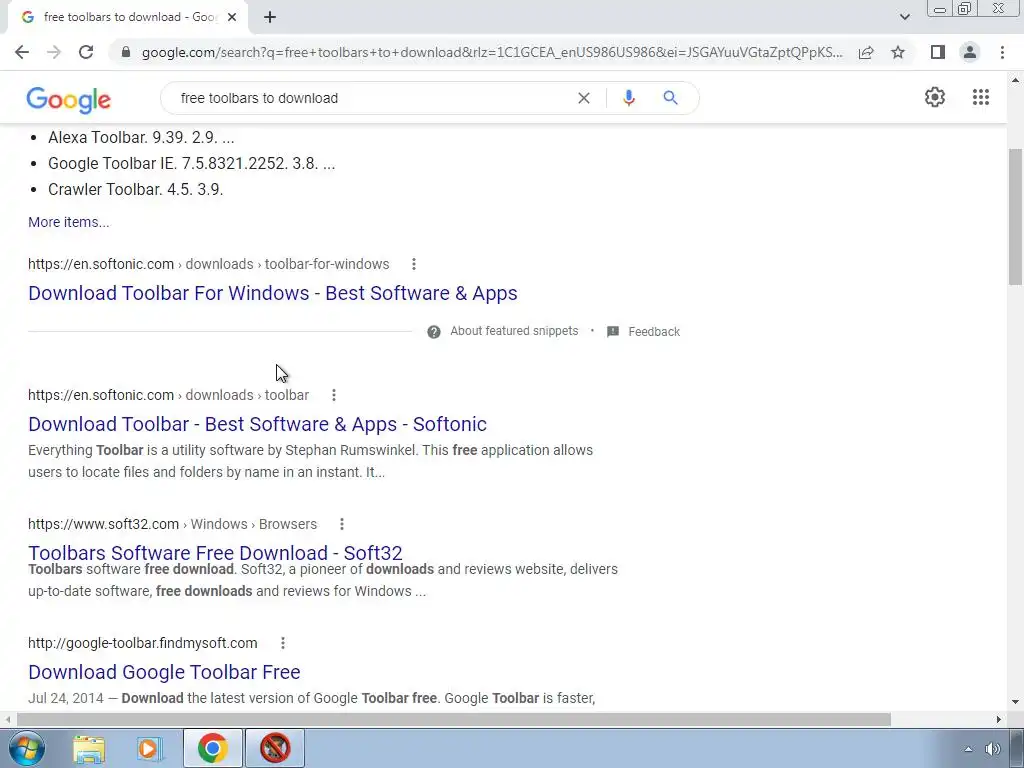Click the Google logo

point(69,99)
